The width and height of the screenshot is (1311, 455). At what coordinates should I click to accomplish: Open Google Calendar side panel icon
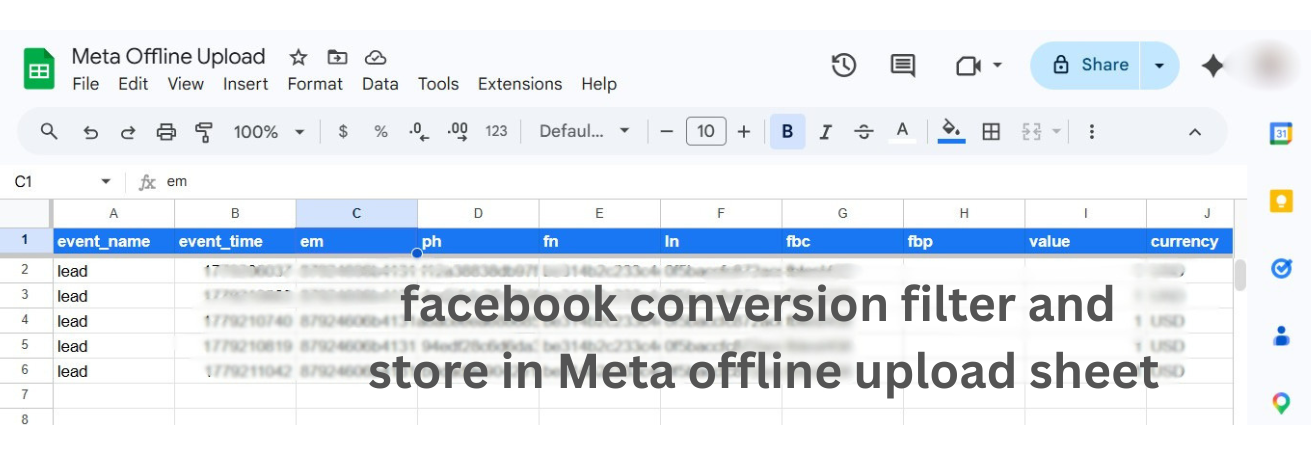(1281, 133)
